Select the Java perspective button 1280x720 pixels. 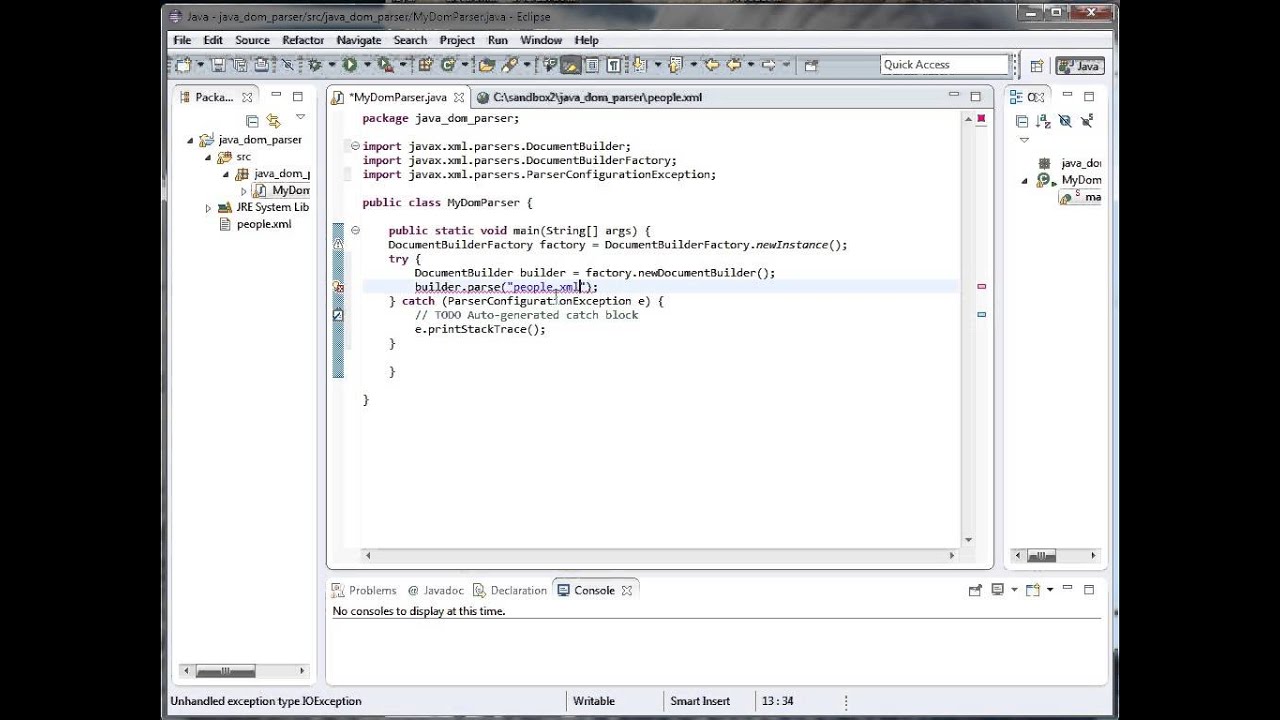coord(1079,66)
